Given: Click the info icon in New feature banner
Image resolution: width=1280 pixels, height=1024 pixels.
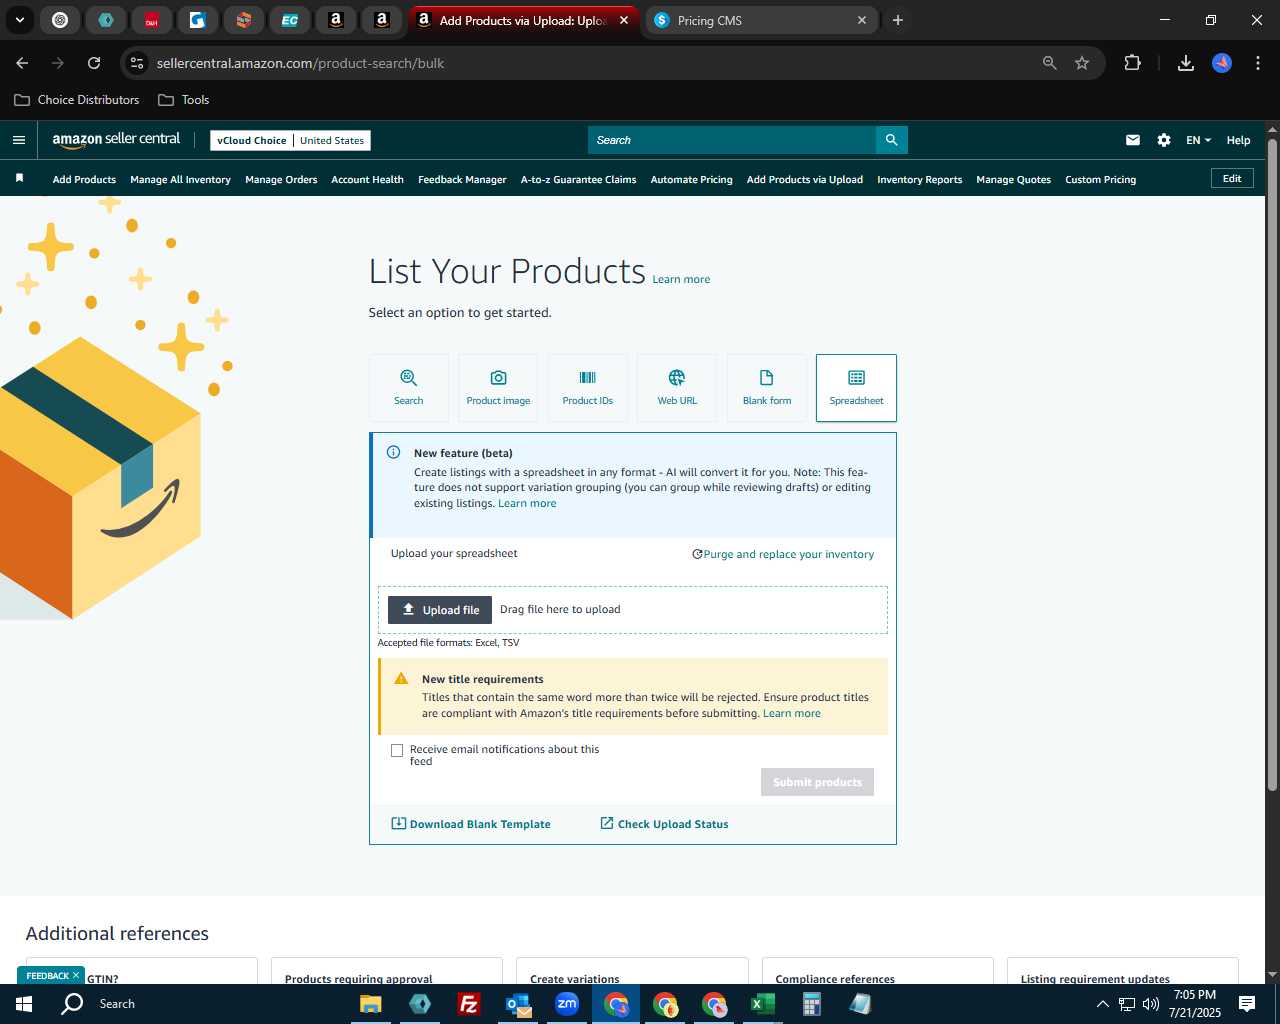Looking at the screenshot, I should coord(394,452).
